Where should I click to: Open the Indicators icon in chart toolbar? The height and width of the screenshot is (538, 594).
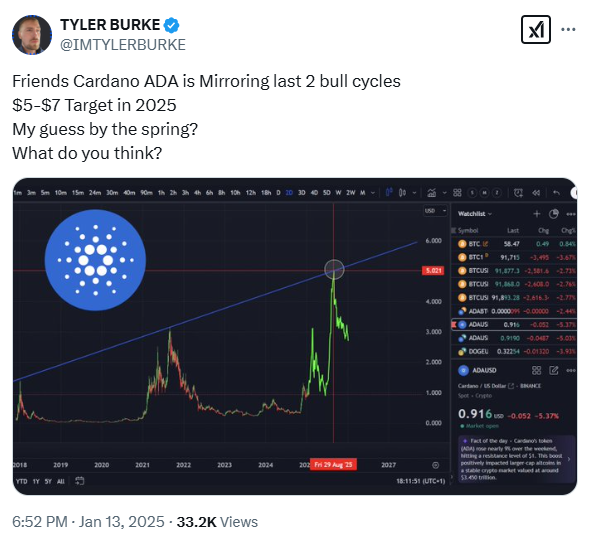tap(431, 193)
